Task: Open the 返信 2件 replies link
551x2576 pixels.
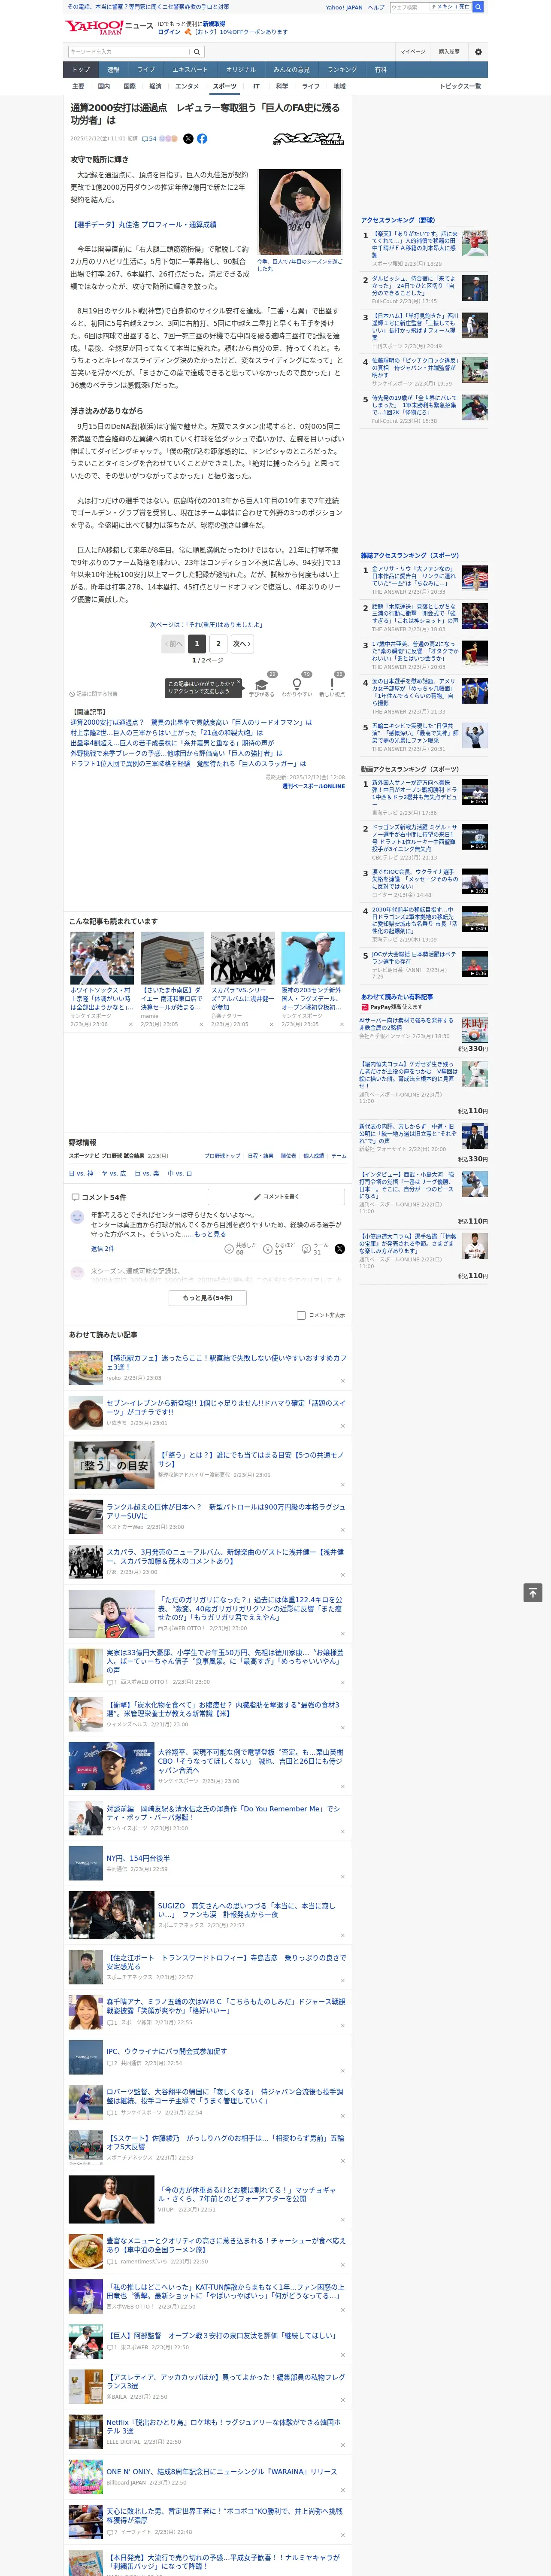Action: (x=102, y=1249)
